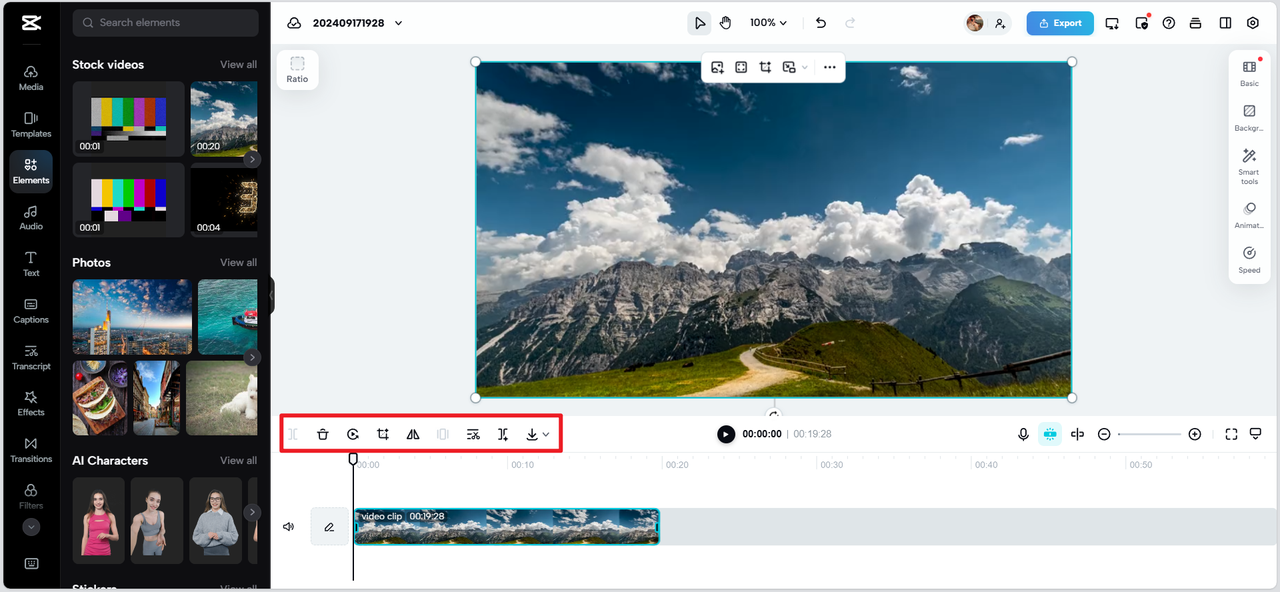Screen dimensions: 1280x592
Task: Invite collaborators with add-person icon
Action: click(x=1000, y=23)
